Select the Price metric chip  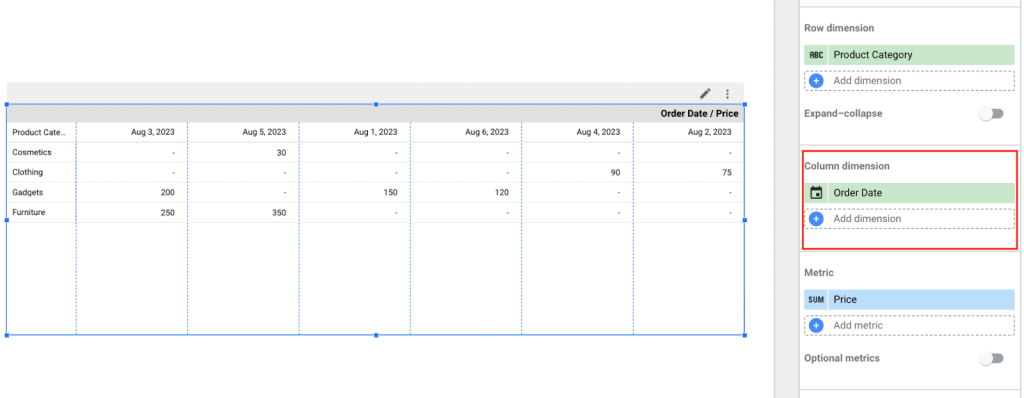pos(910,299)
